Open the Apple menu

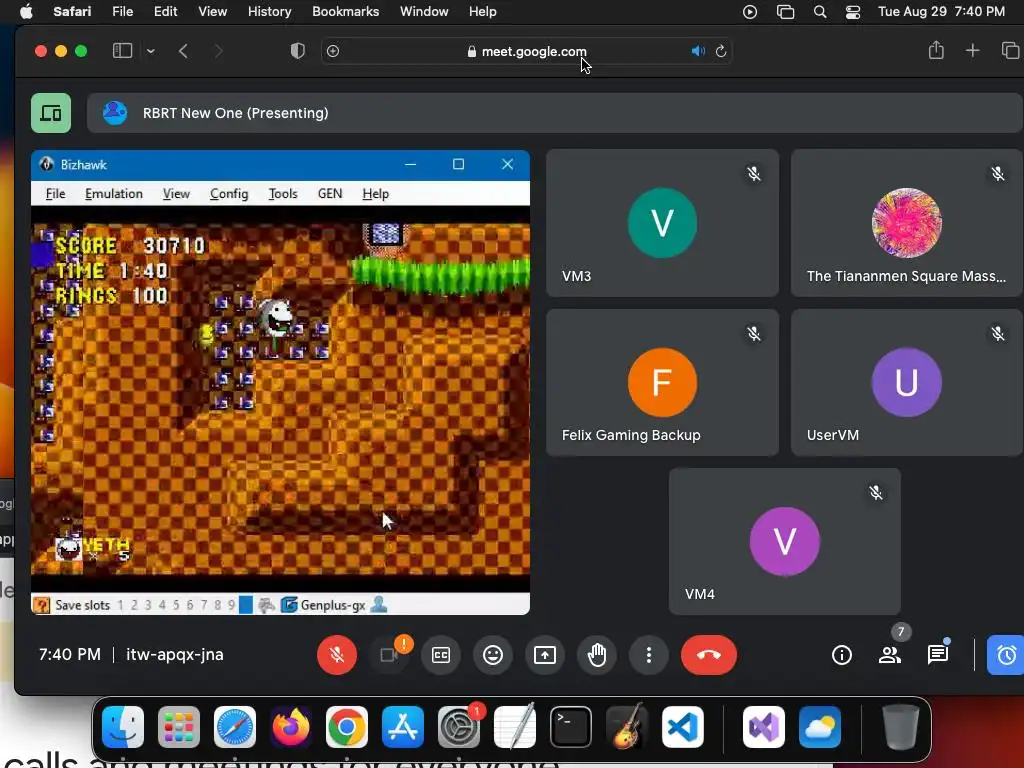[26, 12]
